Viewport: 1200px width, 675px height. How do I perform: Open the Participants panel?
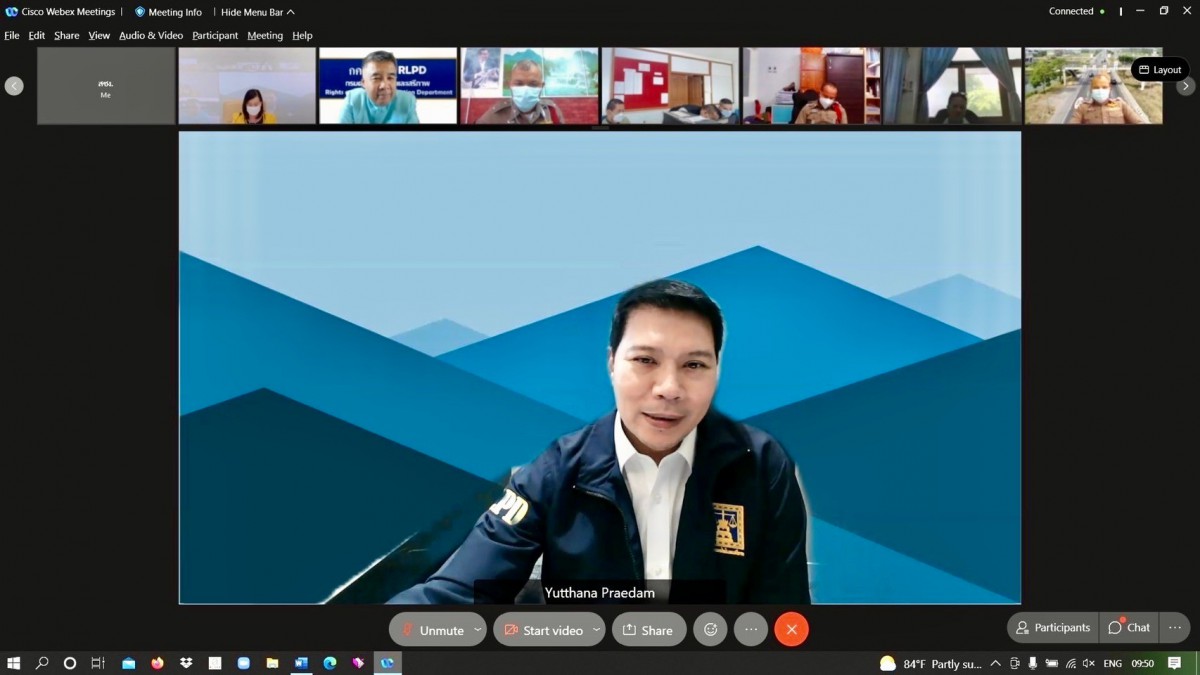1053,628
